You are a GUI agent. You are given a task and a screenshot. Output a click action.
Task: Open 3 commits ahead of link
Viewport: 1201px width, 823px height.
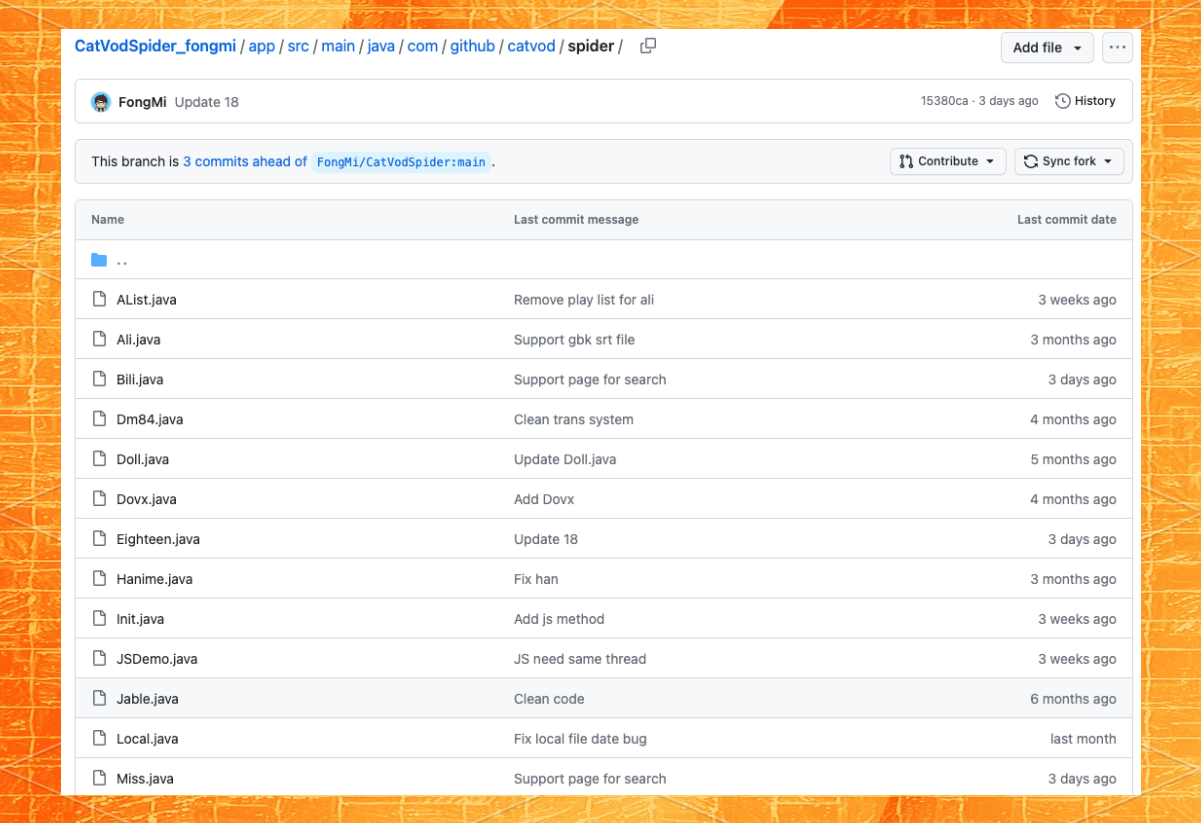(x=245, y=161)
